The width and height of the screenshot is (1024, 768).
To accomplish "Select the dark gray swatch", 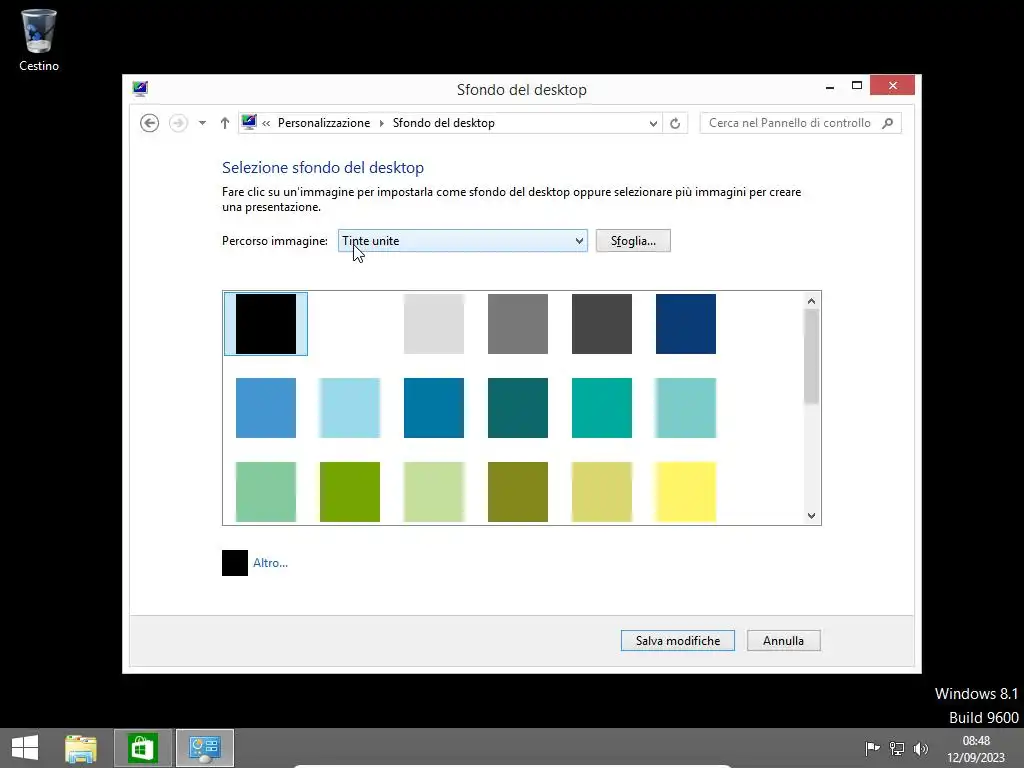I will (601, 324).
